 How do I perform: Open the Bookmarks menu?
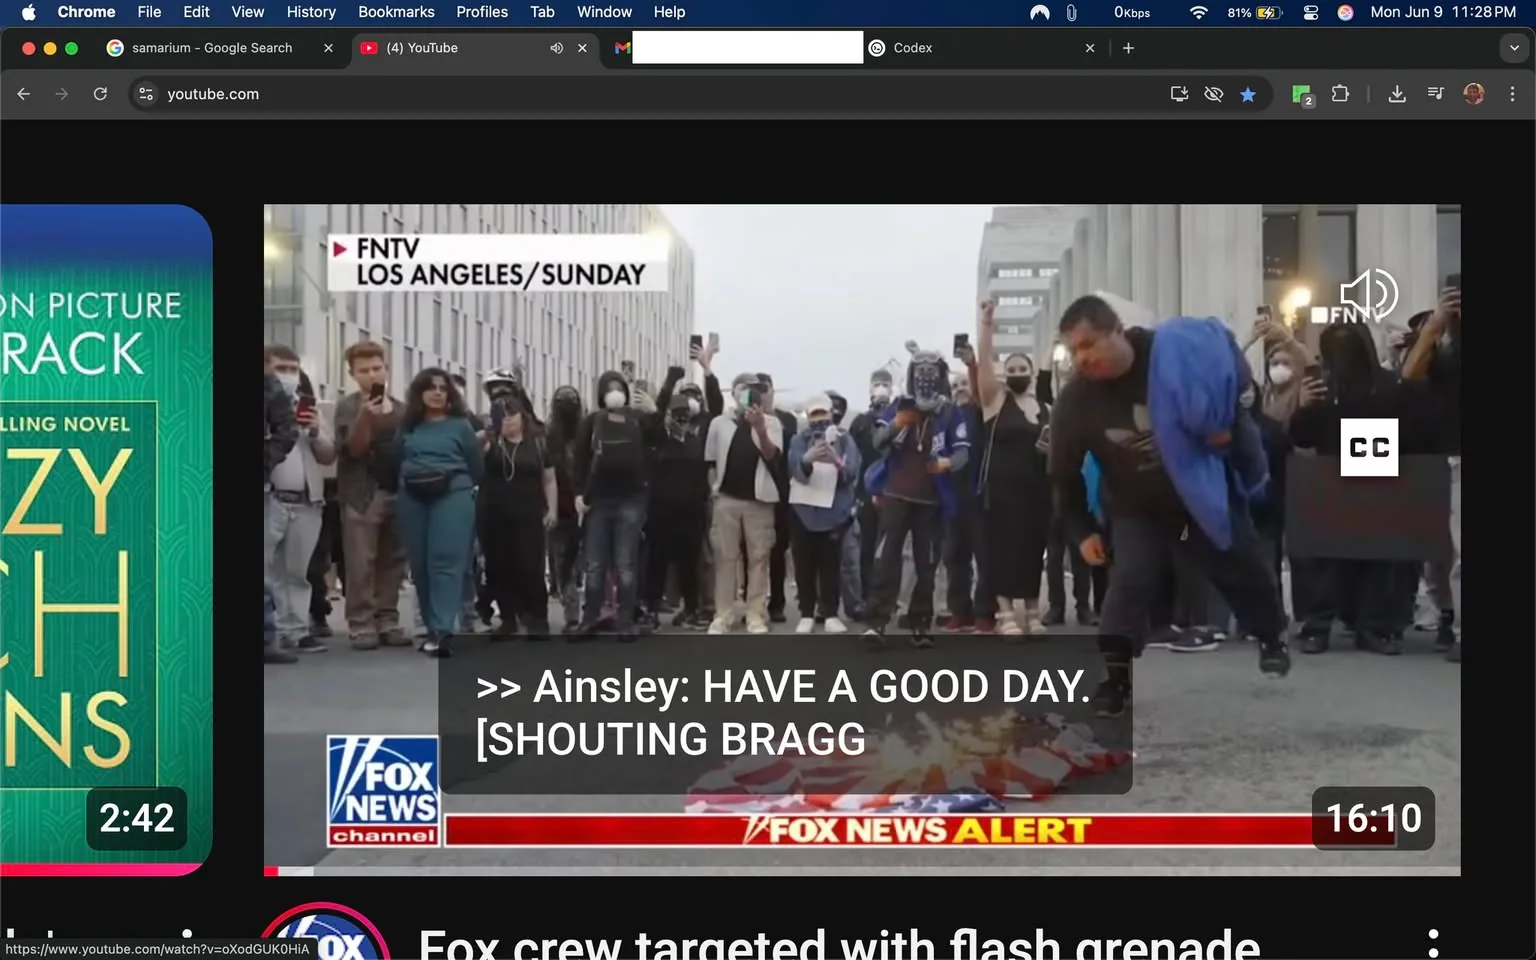pos(396,12)
